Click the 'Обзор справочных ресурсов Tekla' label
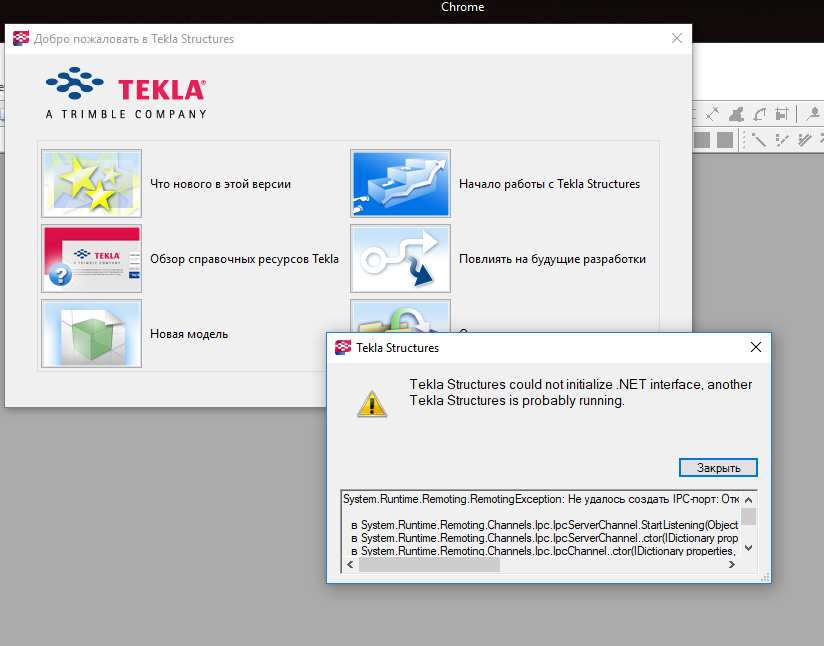Image resolution: width=824 pixels, height=646 pixels. tap(244, 259)
